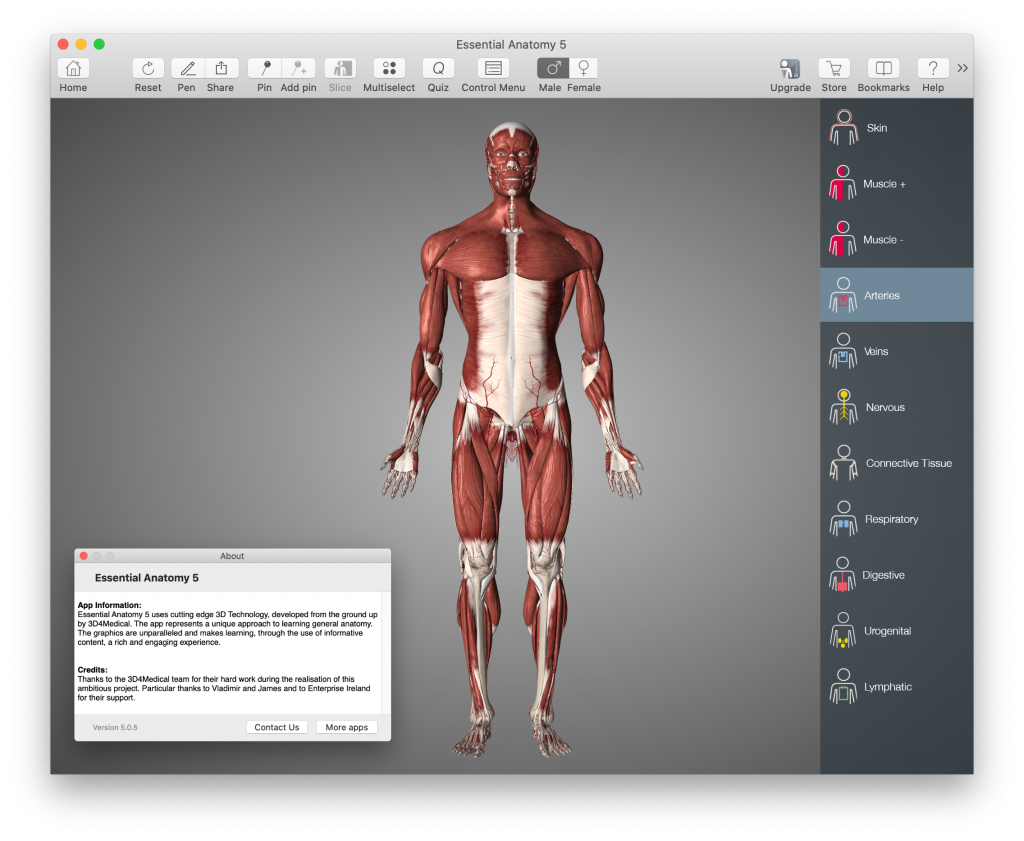Screen dimensions: 1024x841
Task: Click "Essential Anatomy 5" heading in About
Action: (147, 578)
